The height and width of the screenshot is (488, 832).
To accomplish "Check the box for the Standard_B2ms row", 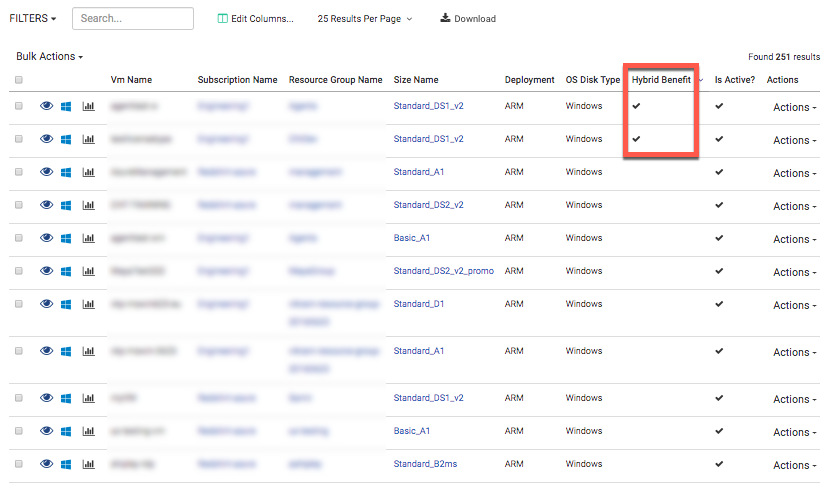I will coord(19,464).
